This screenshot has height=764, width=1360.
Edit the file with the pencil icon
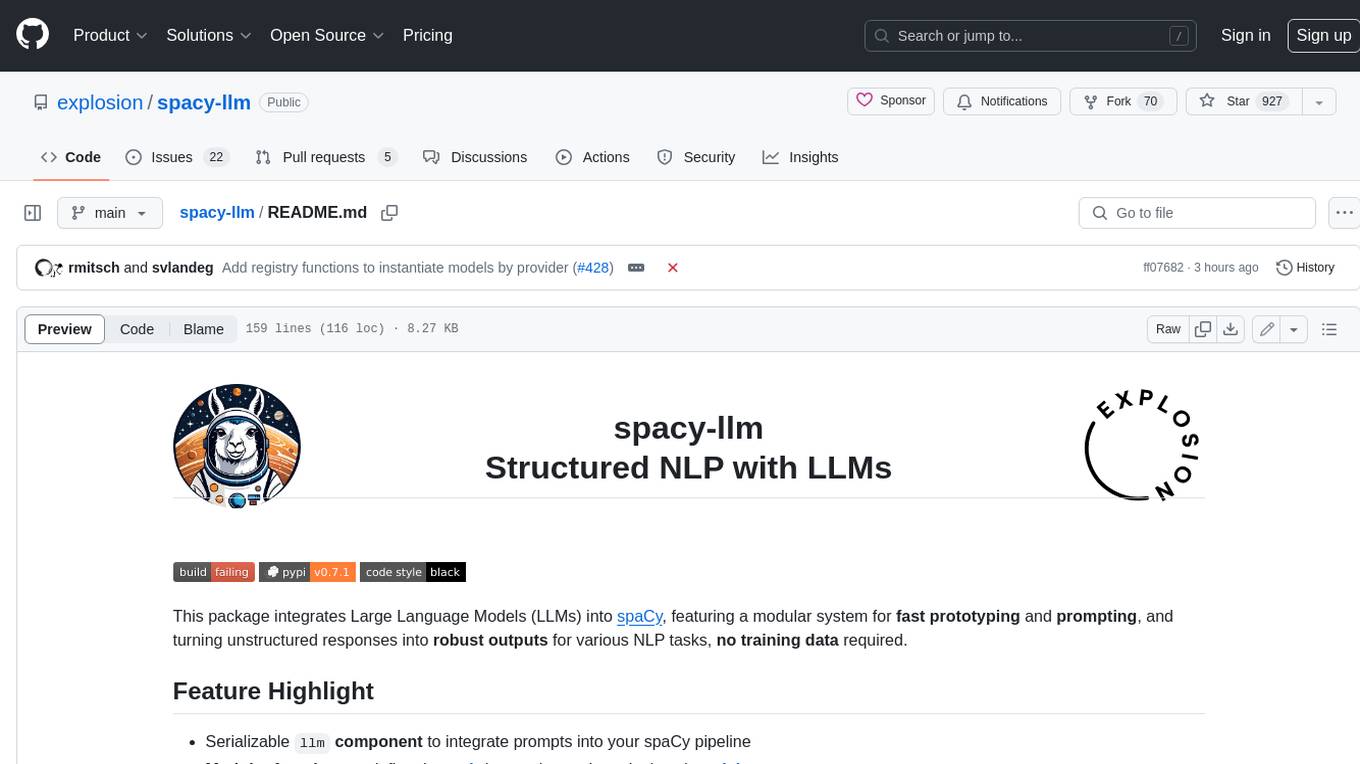[x=1267, y=329]
